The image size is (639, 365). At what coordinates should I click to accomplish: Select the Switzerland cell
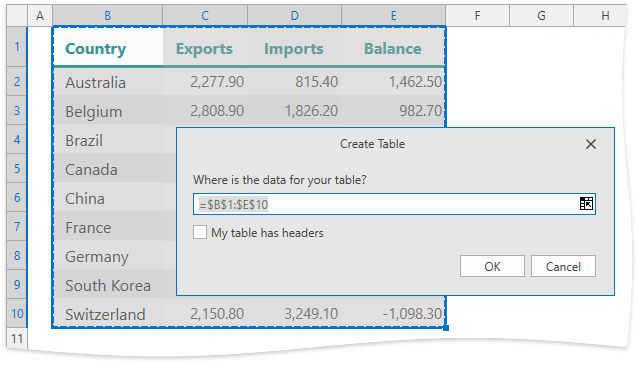[108, 313]
